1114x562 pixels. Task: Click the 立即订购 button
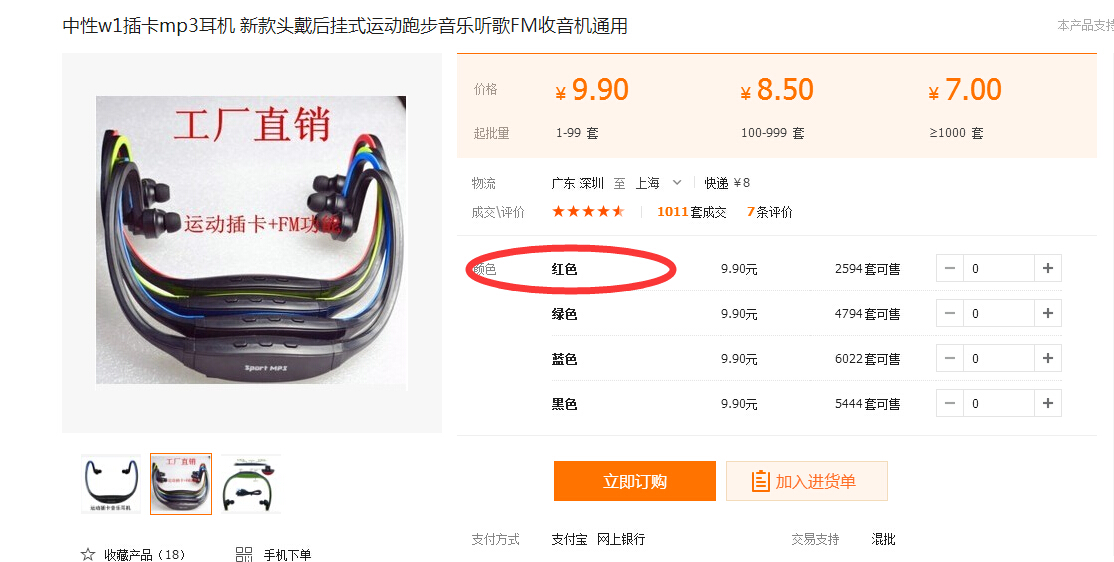point(634,481)
